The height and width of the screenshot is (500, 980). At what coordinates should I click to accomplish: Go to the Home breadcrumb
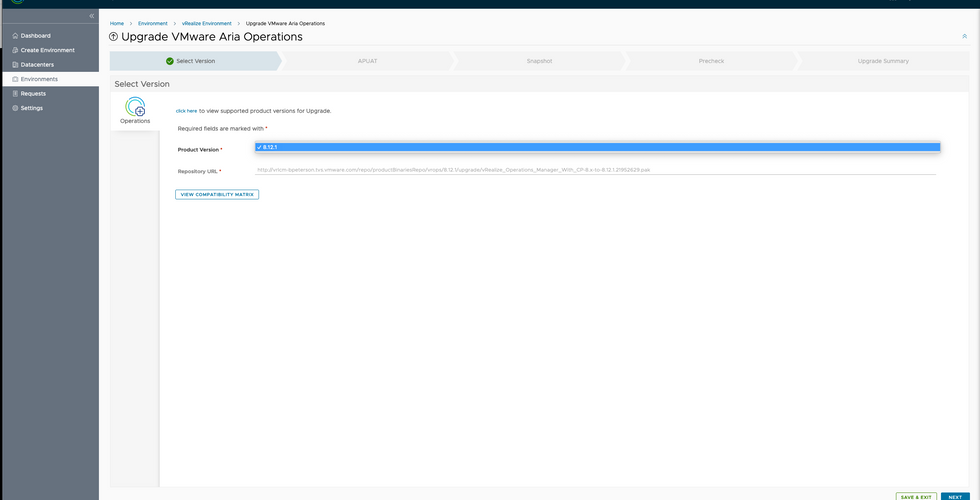(x=117, y=23)
